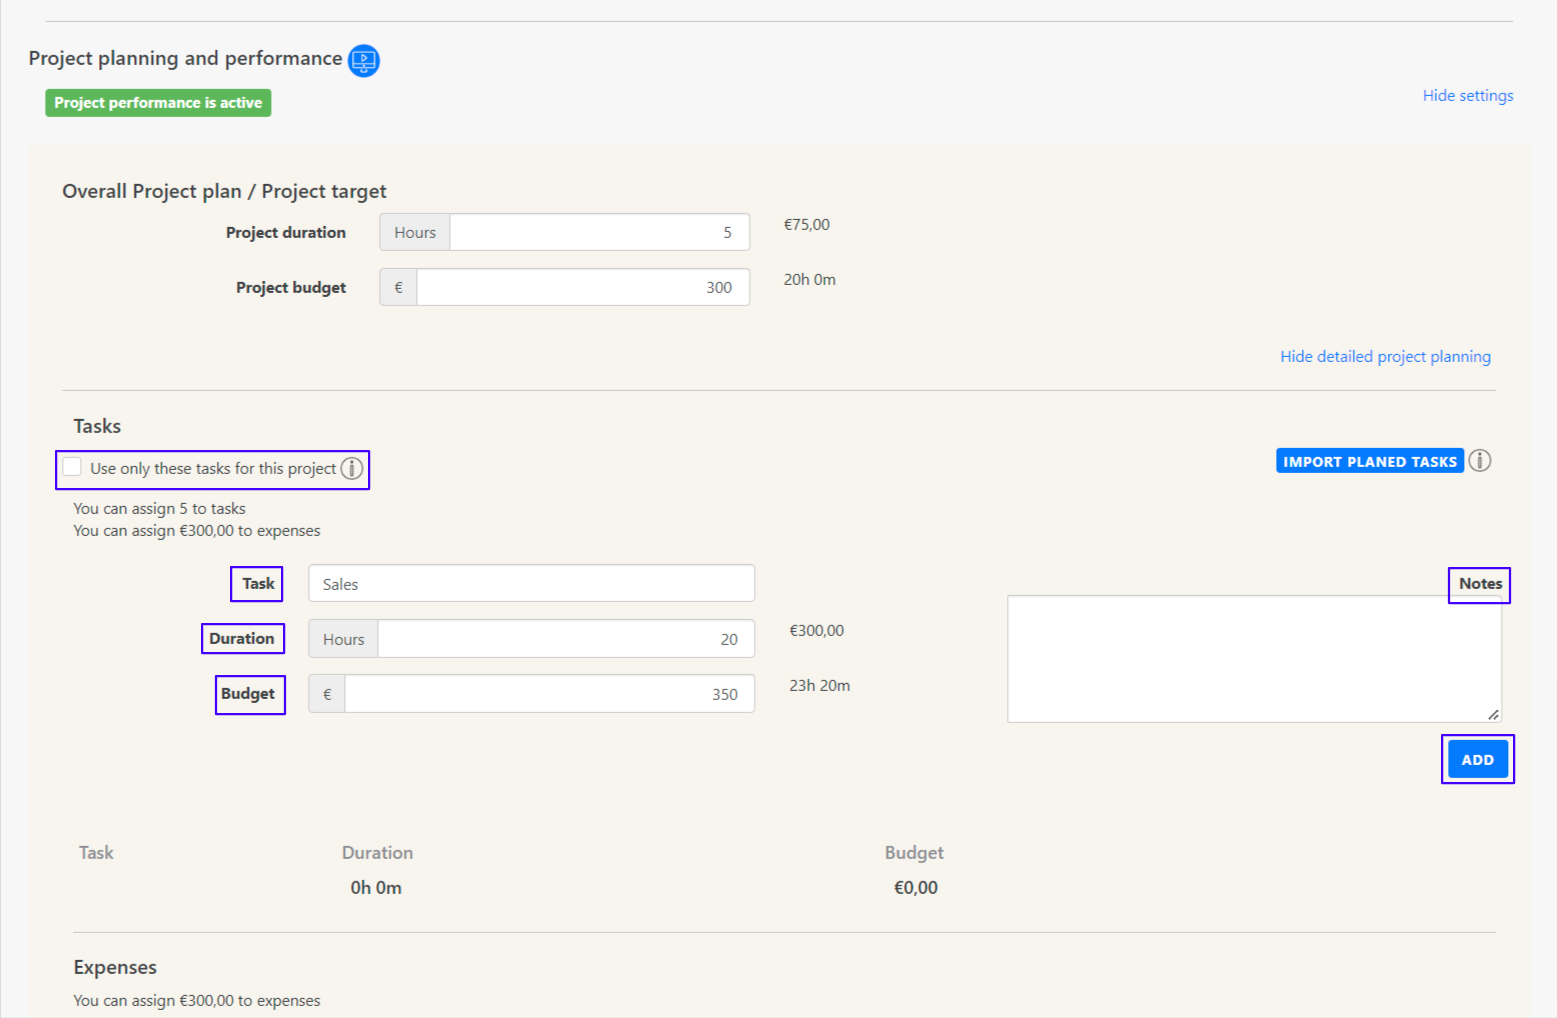Click the 'Project performance is active' badge
This screenshot has height=1018, width=1557.
click(x=157, y=102)
